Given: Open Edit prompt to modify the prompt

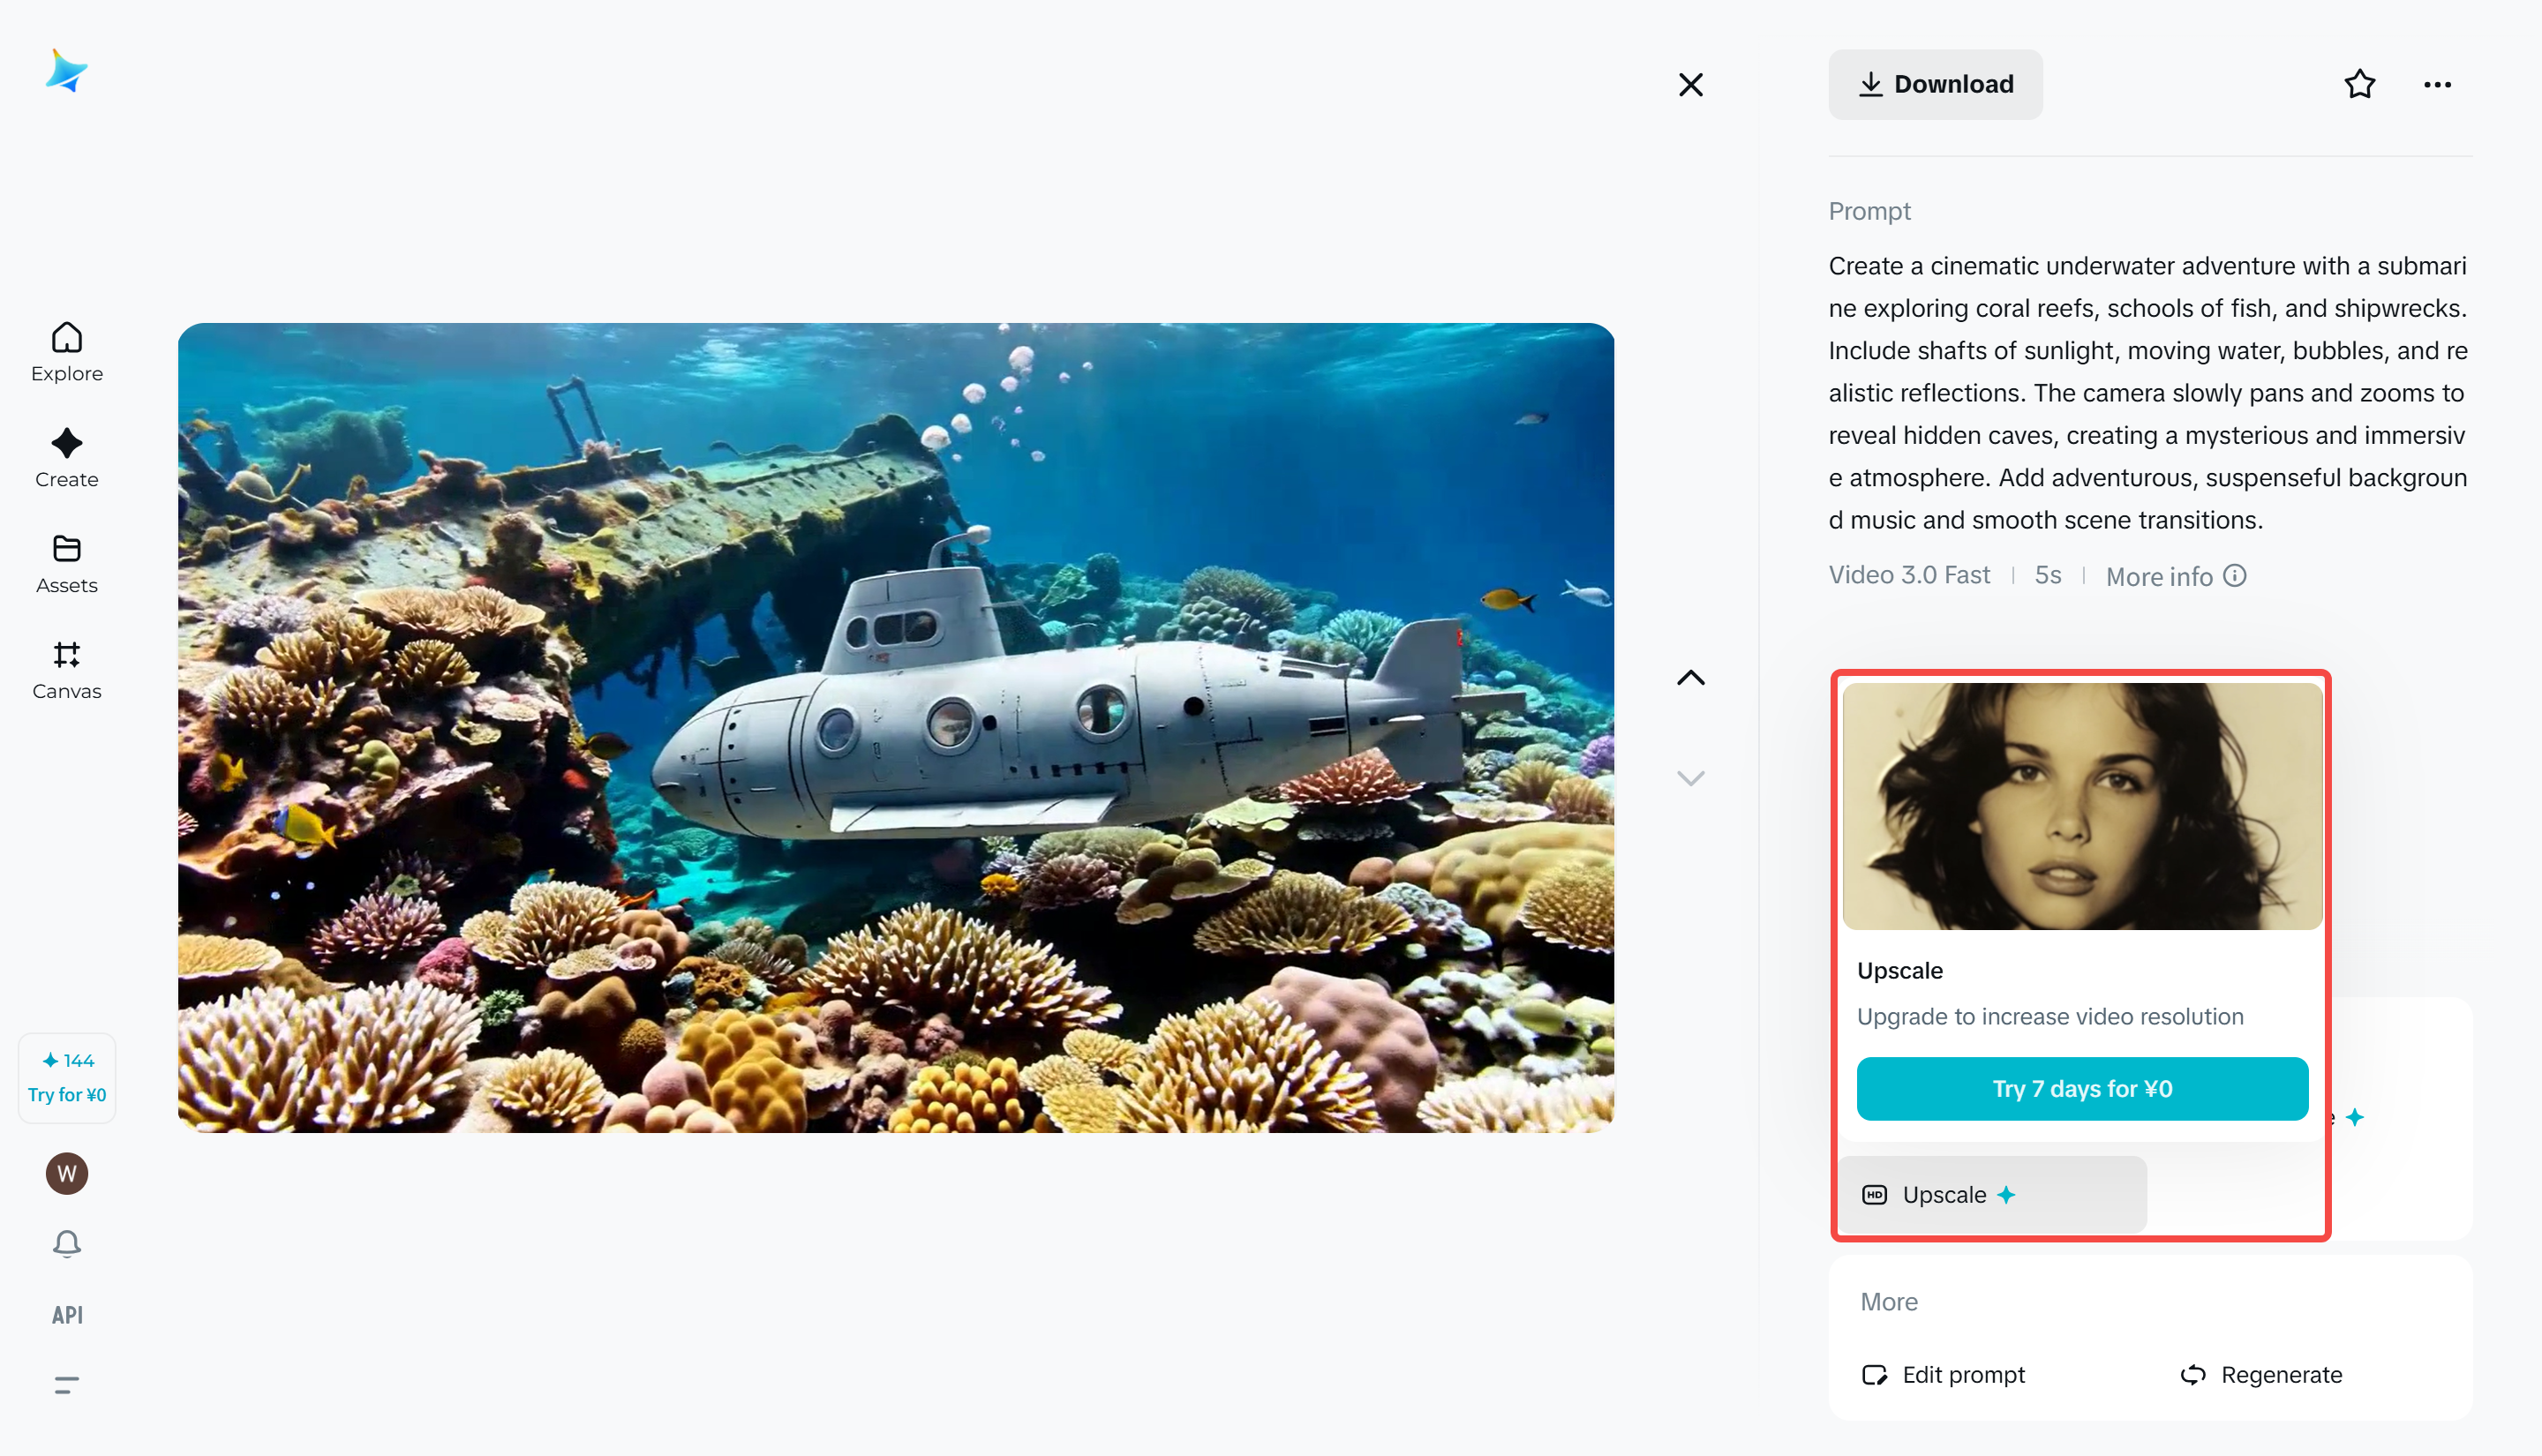Looking at the screenshot, I should pos(1942,1374).
